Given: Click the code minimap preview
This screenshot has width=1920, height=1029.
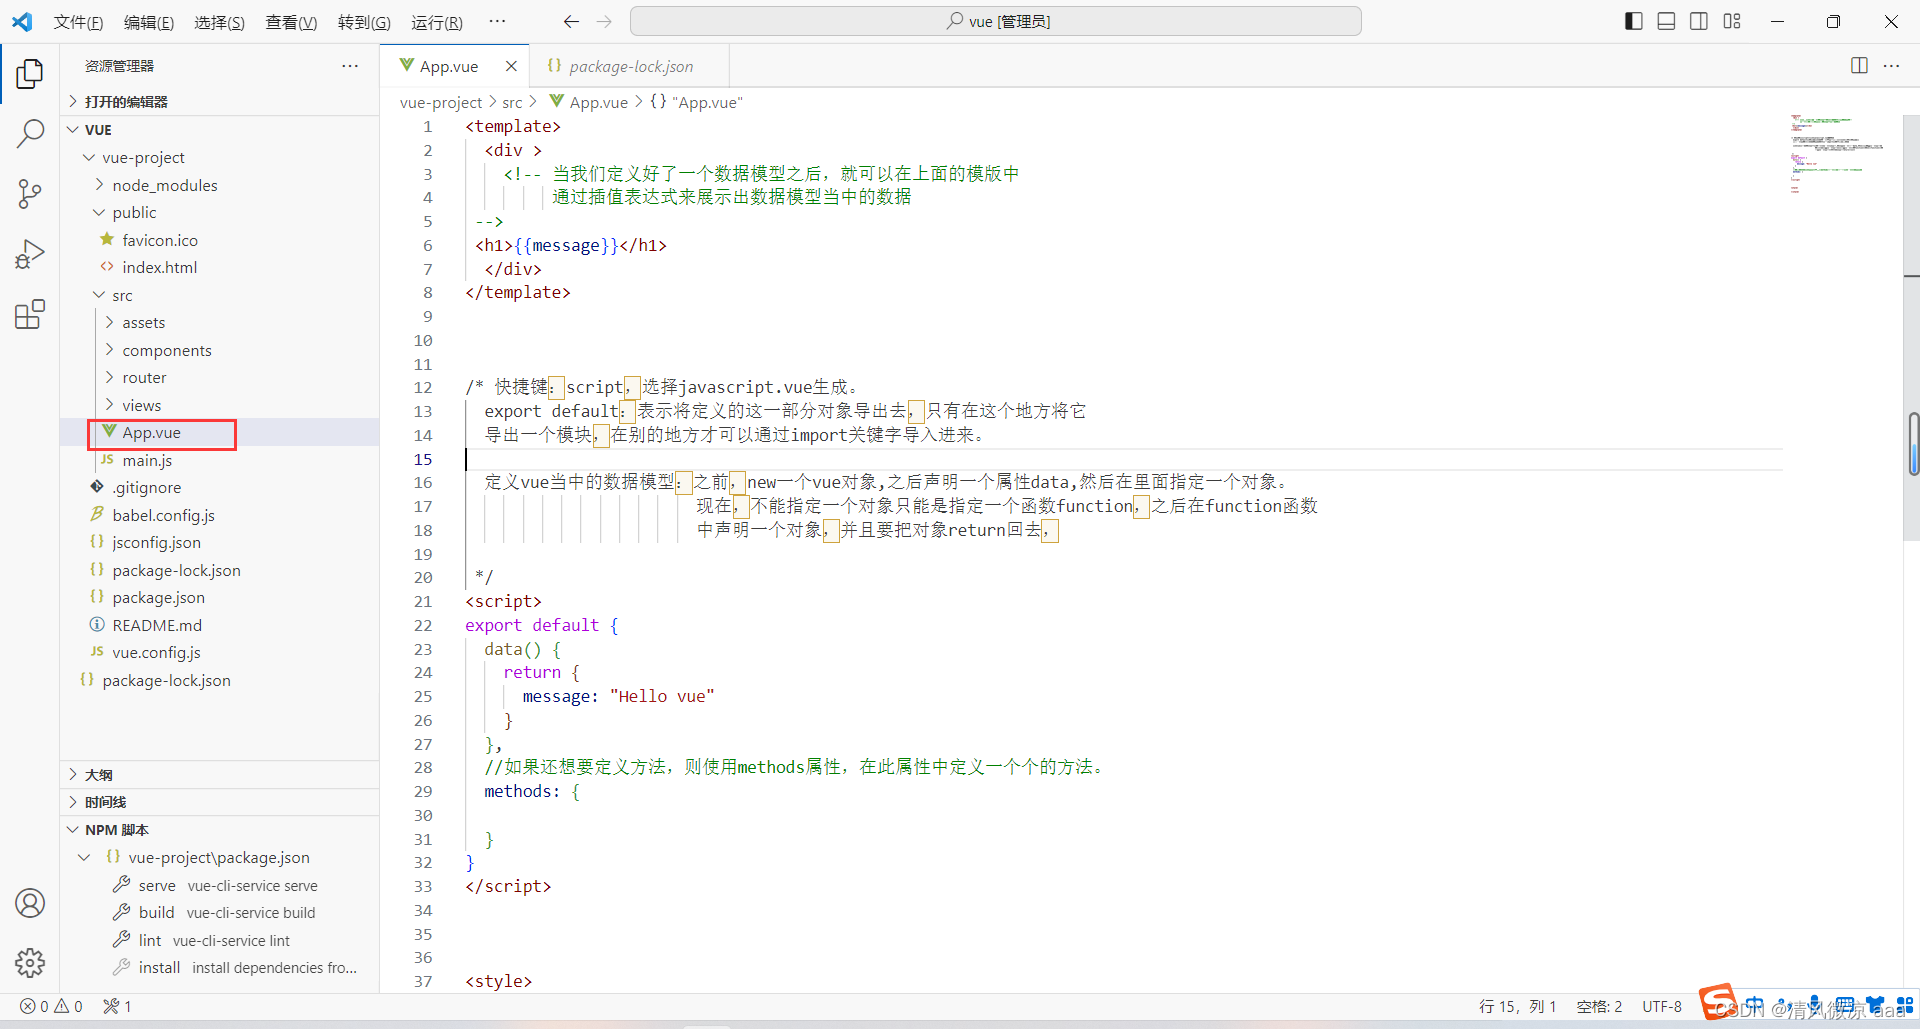Looking at the screenshot, I should click(1838, 154).
